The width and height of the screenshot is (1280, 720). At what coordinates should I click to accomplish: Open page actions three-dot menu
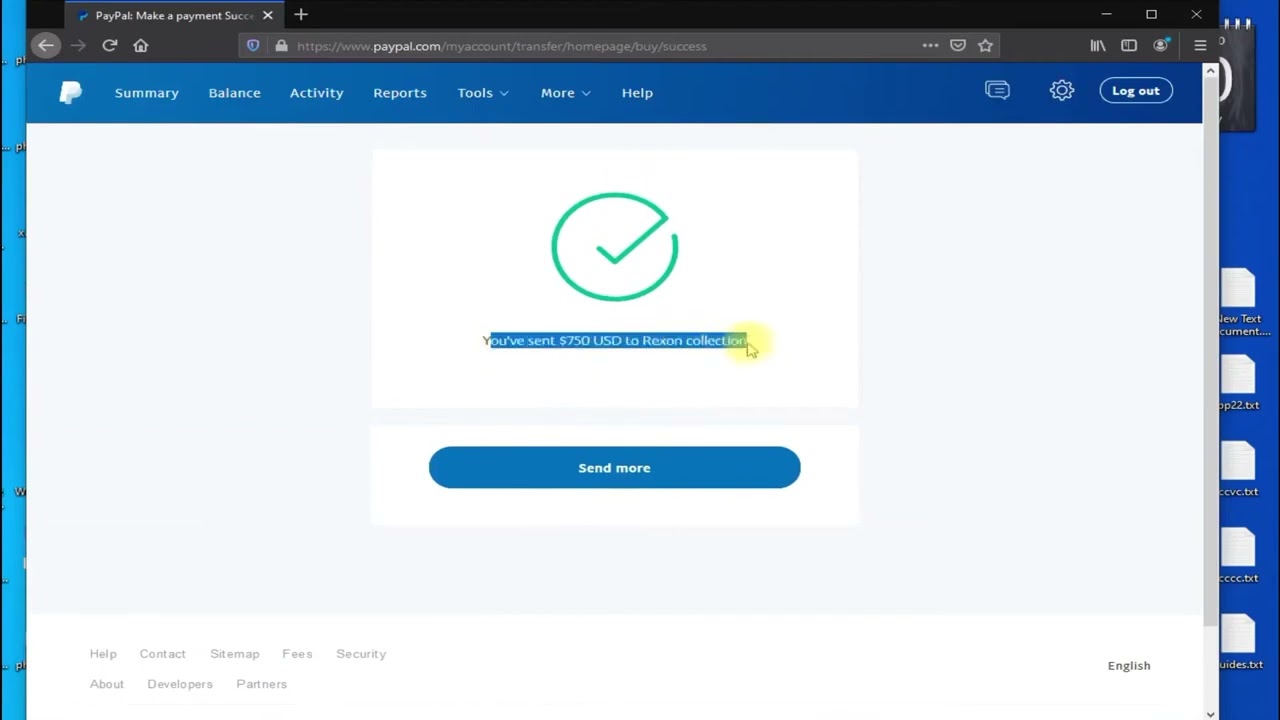(x=930, y=45)
